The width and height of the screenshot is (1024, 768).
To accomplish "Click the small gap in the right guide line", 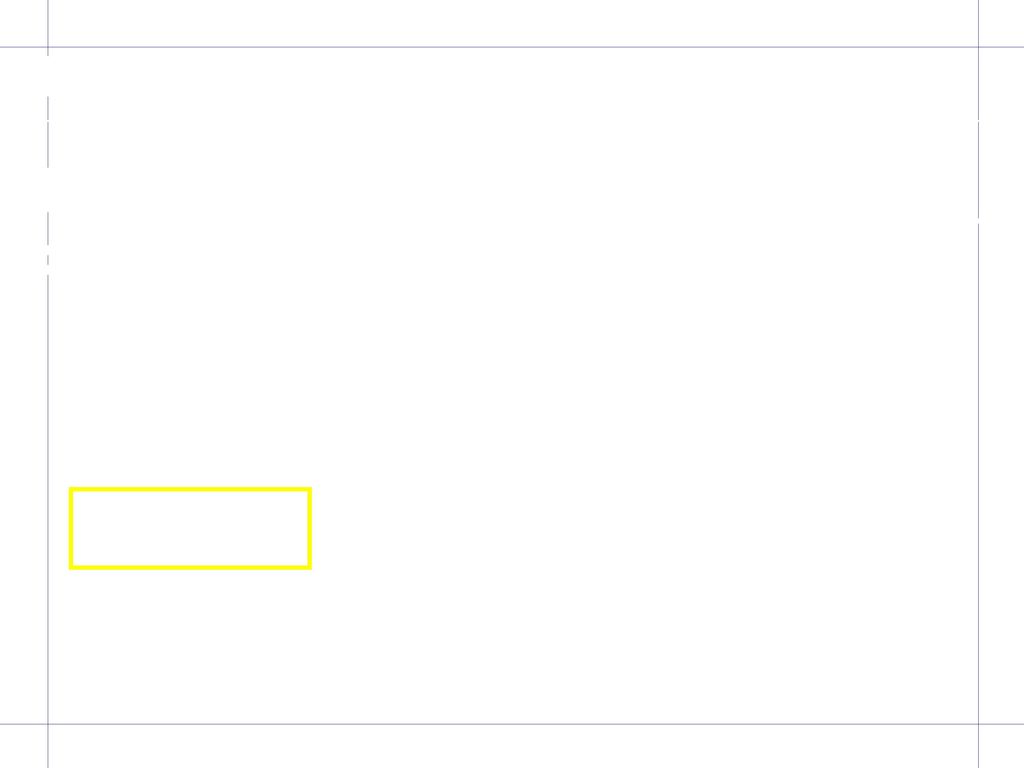I will 978,221.
